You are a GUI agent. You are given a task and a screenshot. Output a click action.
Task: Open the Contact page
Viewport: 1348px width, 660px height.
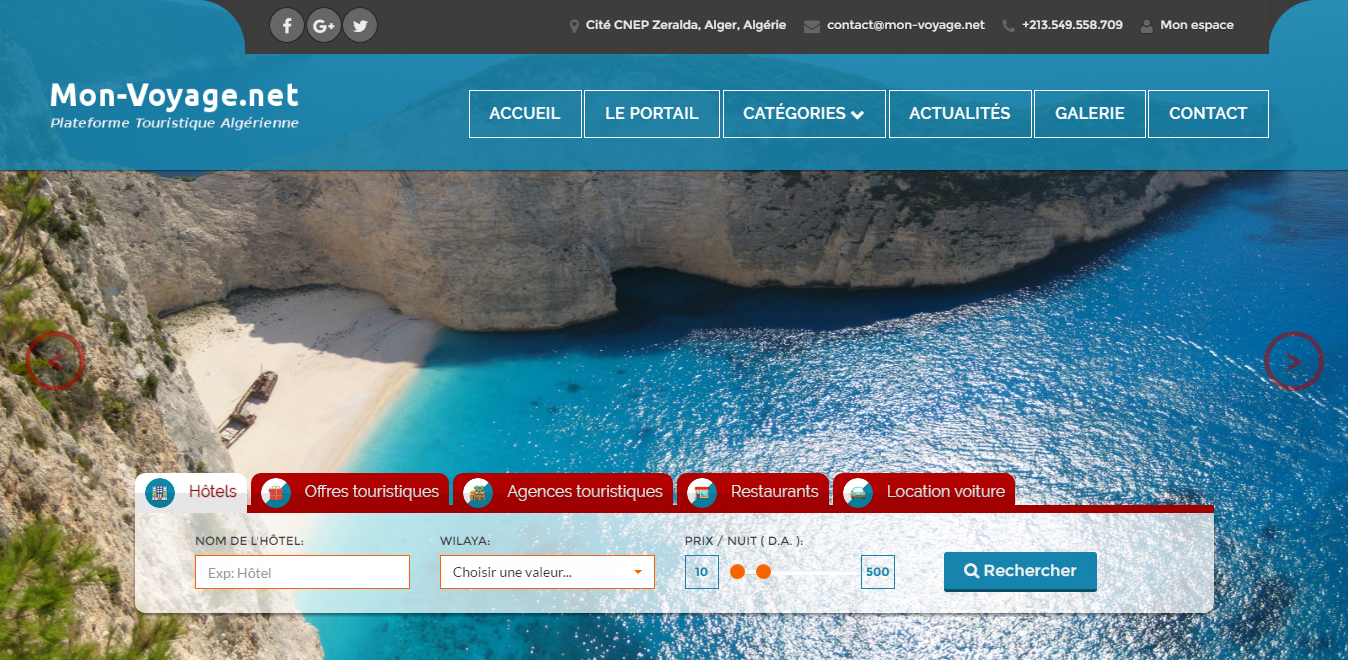pos(1208,114)
